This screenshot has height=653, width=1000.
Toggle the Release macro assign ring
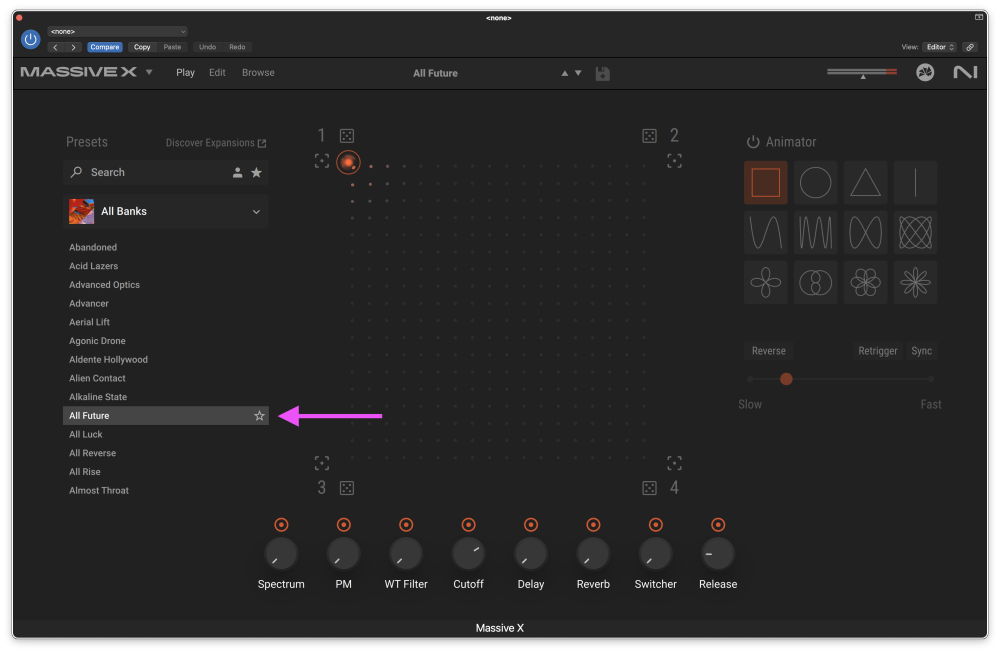[718, 525]
